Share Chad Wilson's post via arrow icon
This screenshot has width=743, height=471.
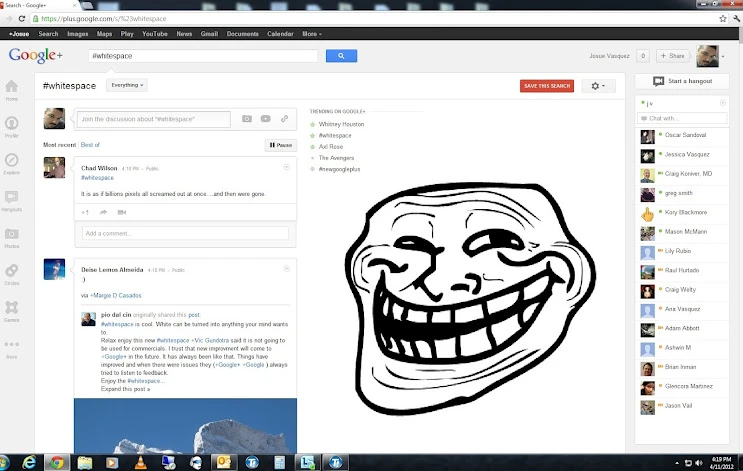click(103, 212)
